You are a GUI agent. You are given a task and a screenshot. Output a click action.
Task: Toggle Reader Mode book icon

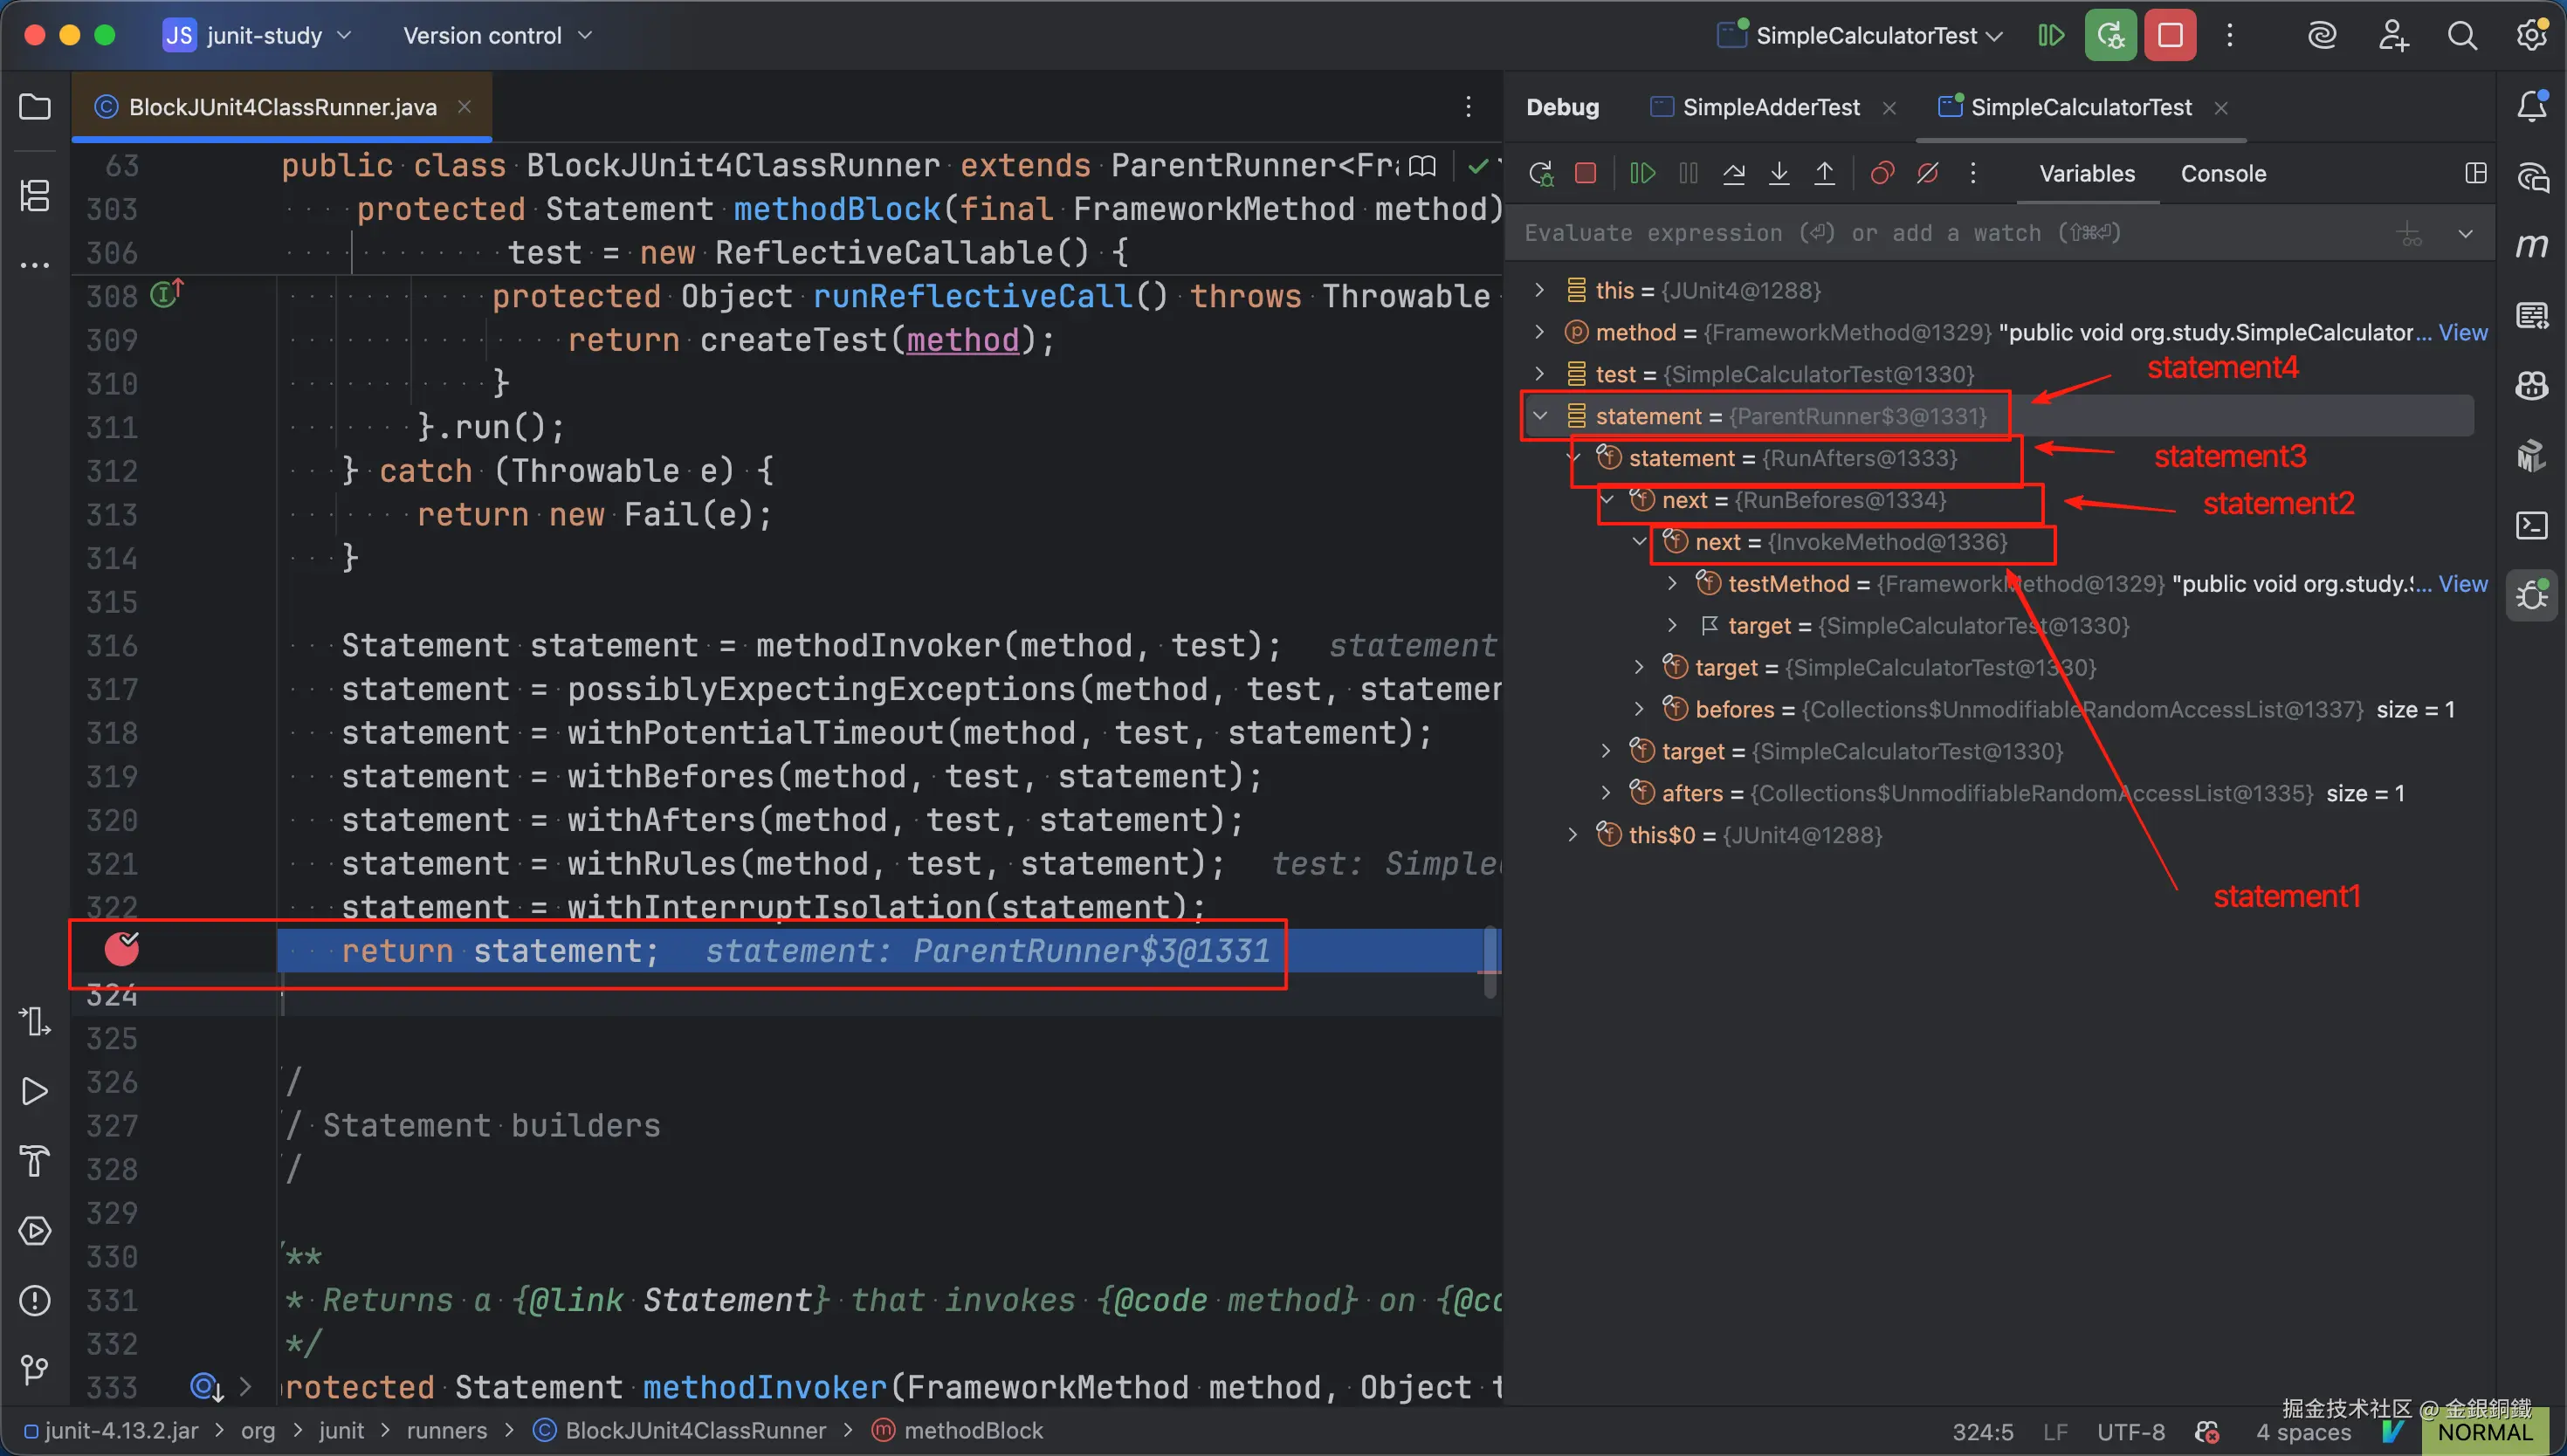click(x=1422, y=166)
